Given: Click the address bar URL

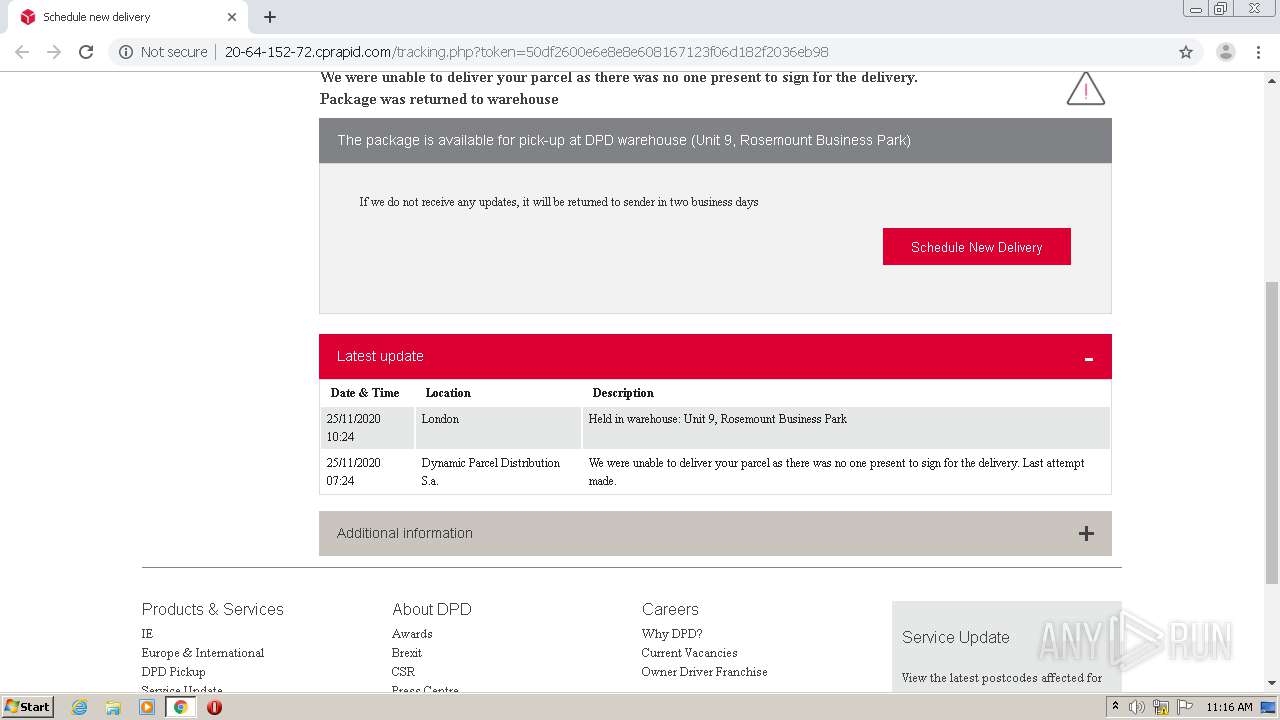Looking at the screenshot, I should pyautogui.click(x=526, y=52).
